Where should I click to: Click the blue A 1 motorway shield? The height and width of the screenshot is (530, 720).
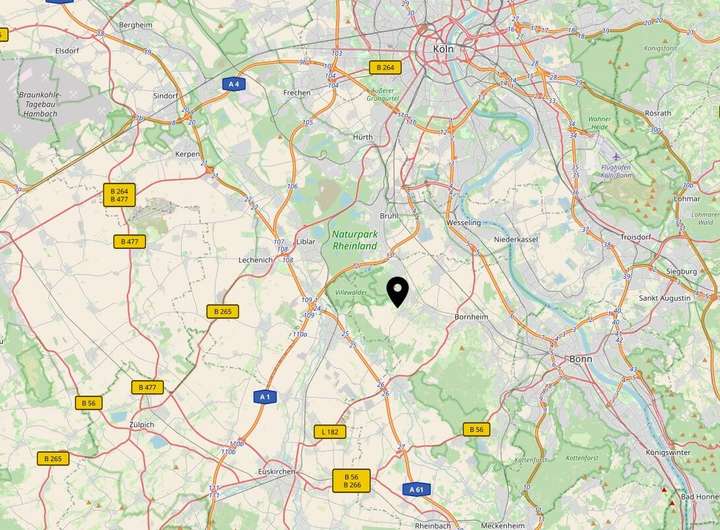click(x=265, y=397)
